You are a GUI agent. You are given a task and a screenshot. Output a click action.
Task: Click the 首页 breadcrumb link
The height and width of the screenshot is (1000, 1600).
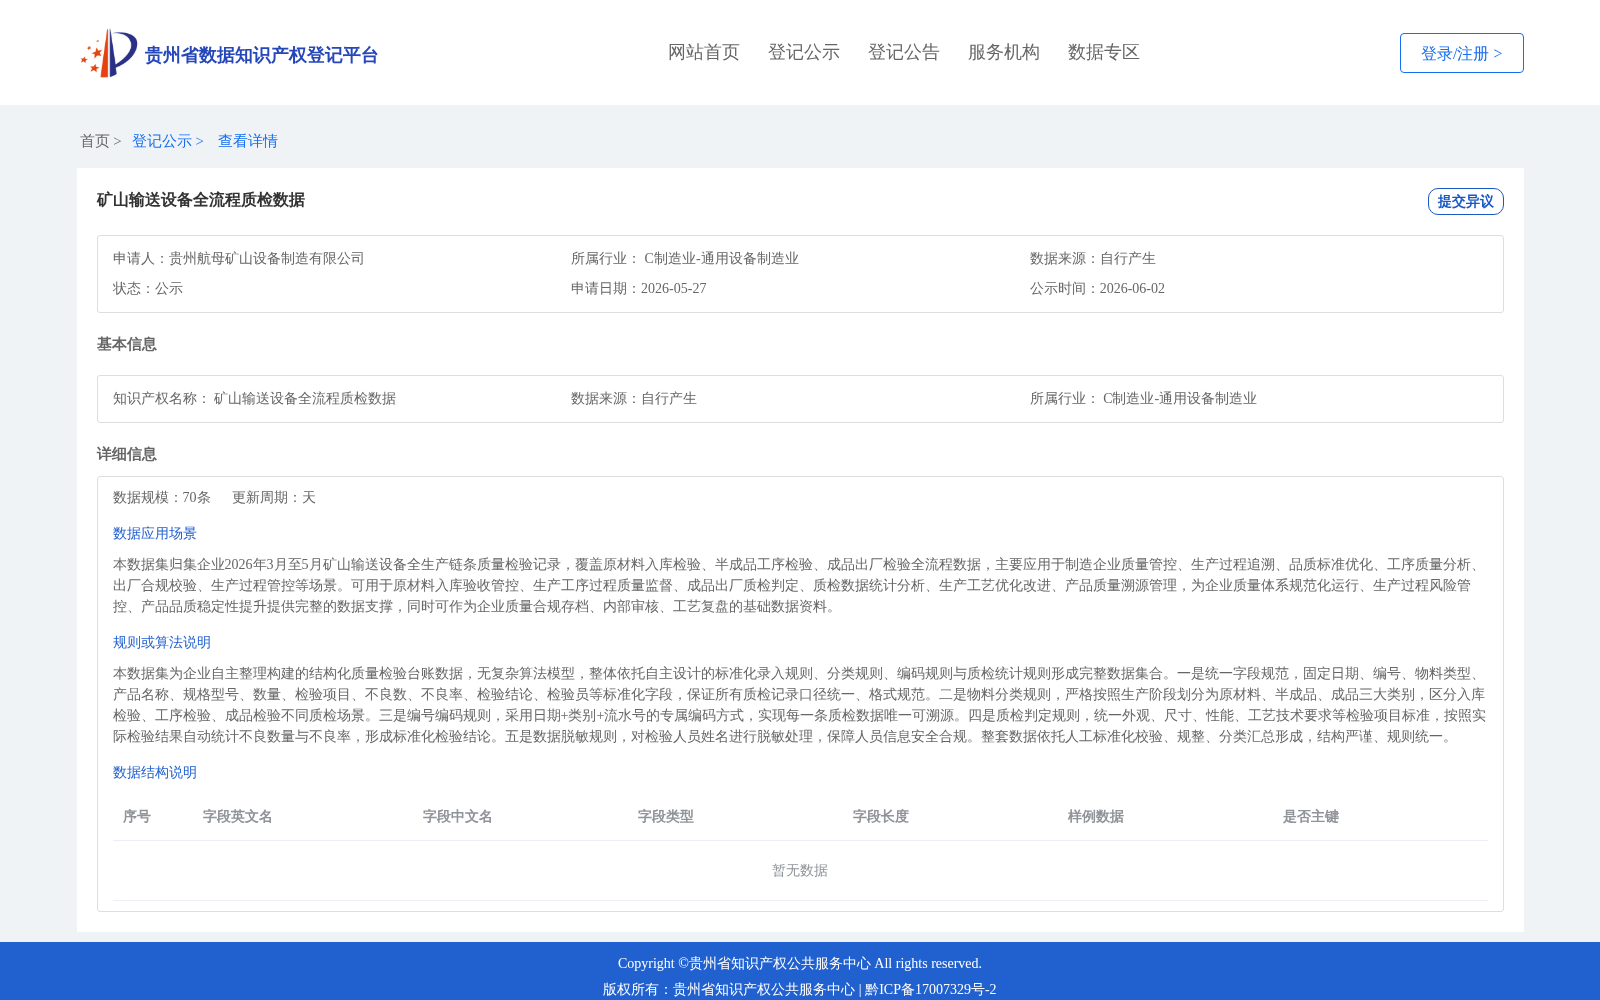point(95,141)
